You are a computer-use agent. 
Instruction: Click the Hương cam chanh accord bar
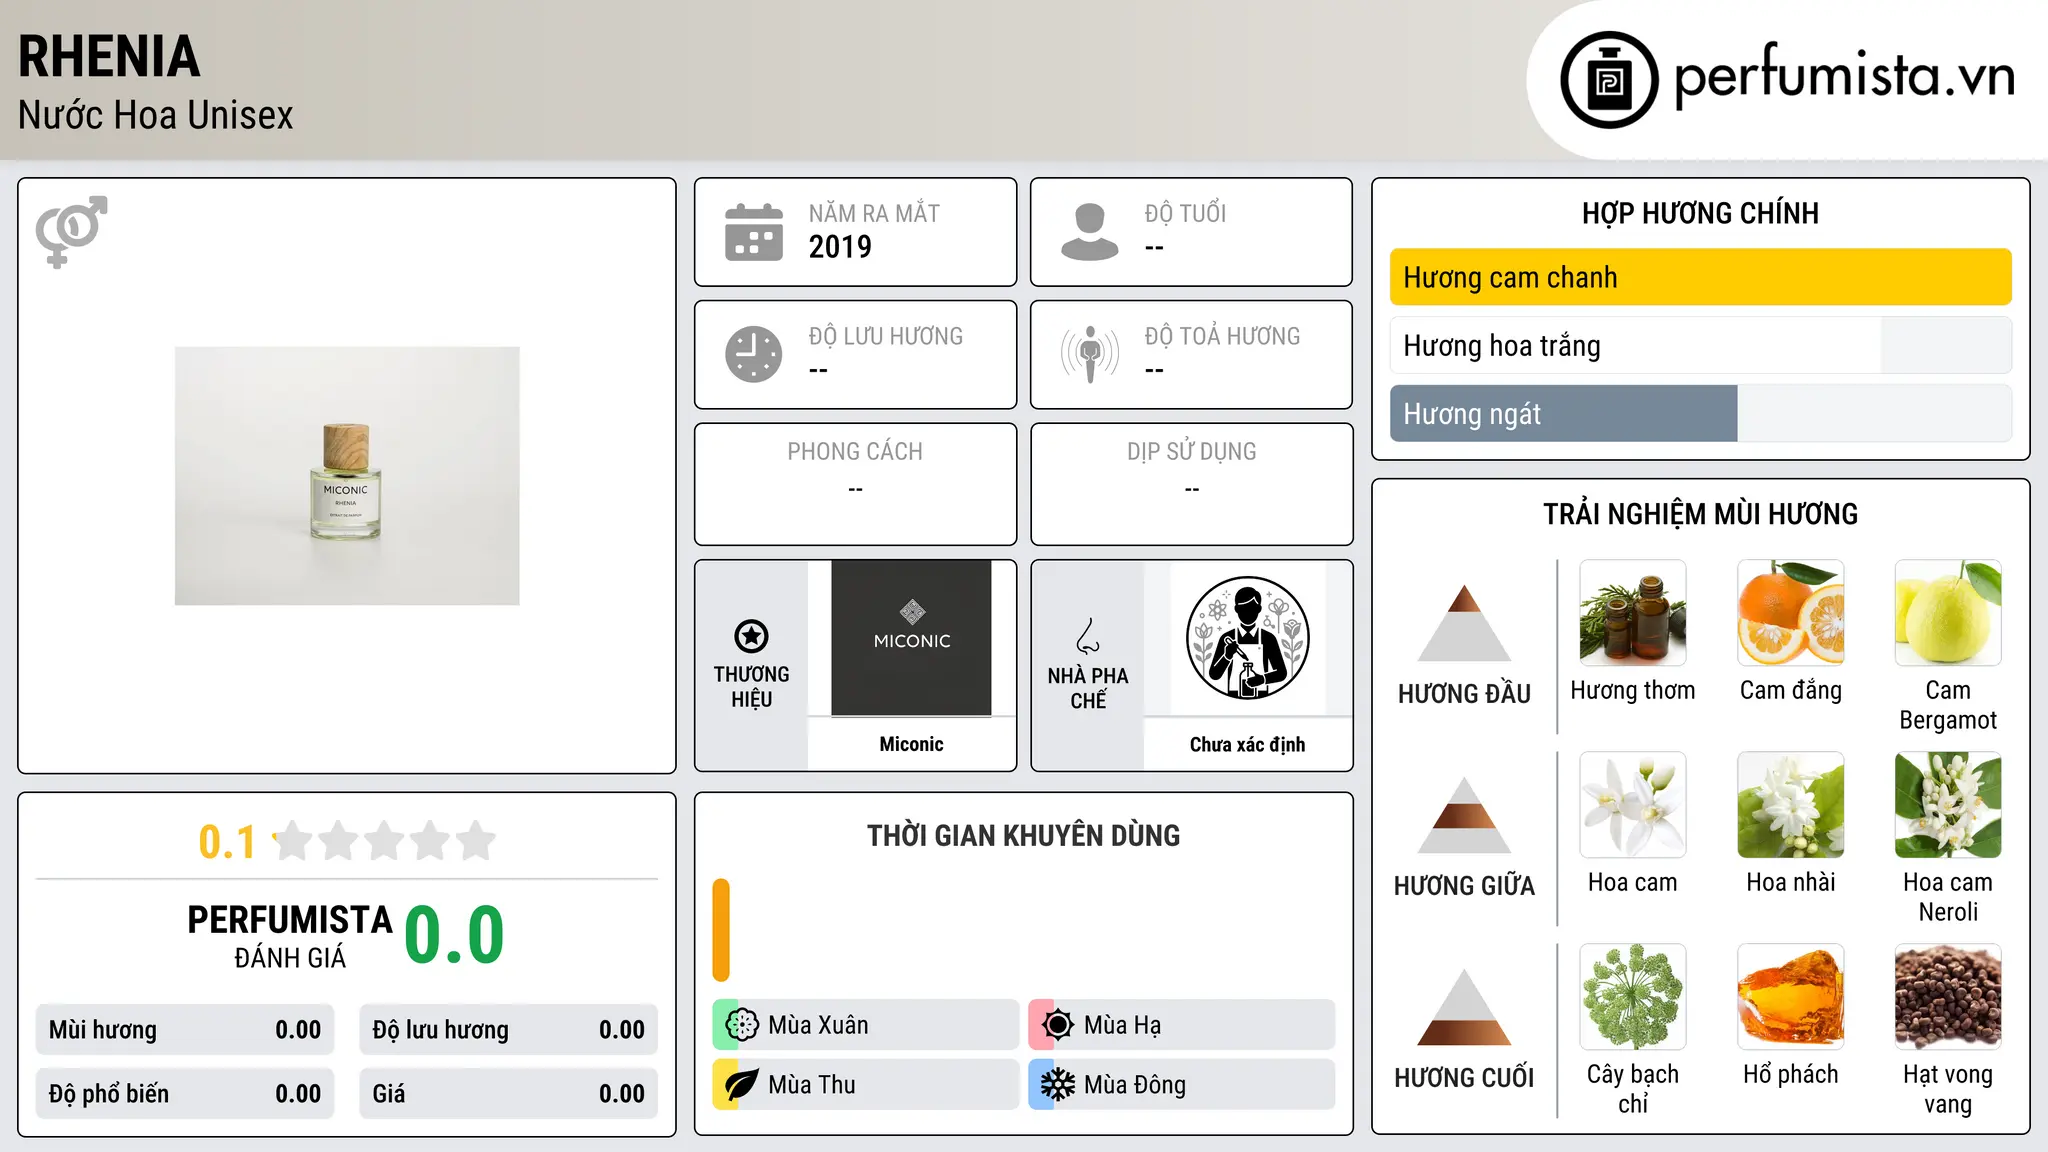[1700, 277]
